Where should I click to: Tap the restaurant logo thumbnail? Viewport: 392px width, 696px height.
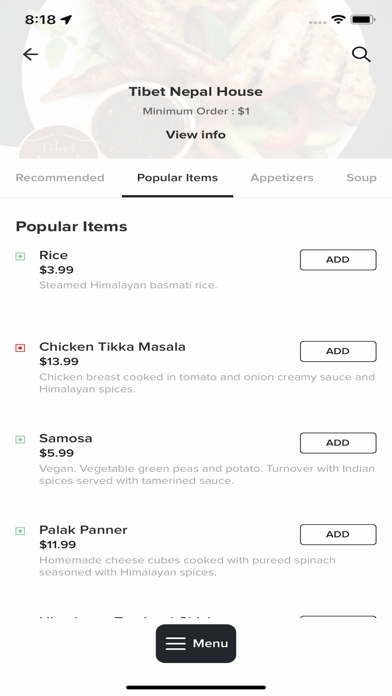click(58, 142)
